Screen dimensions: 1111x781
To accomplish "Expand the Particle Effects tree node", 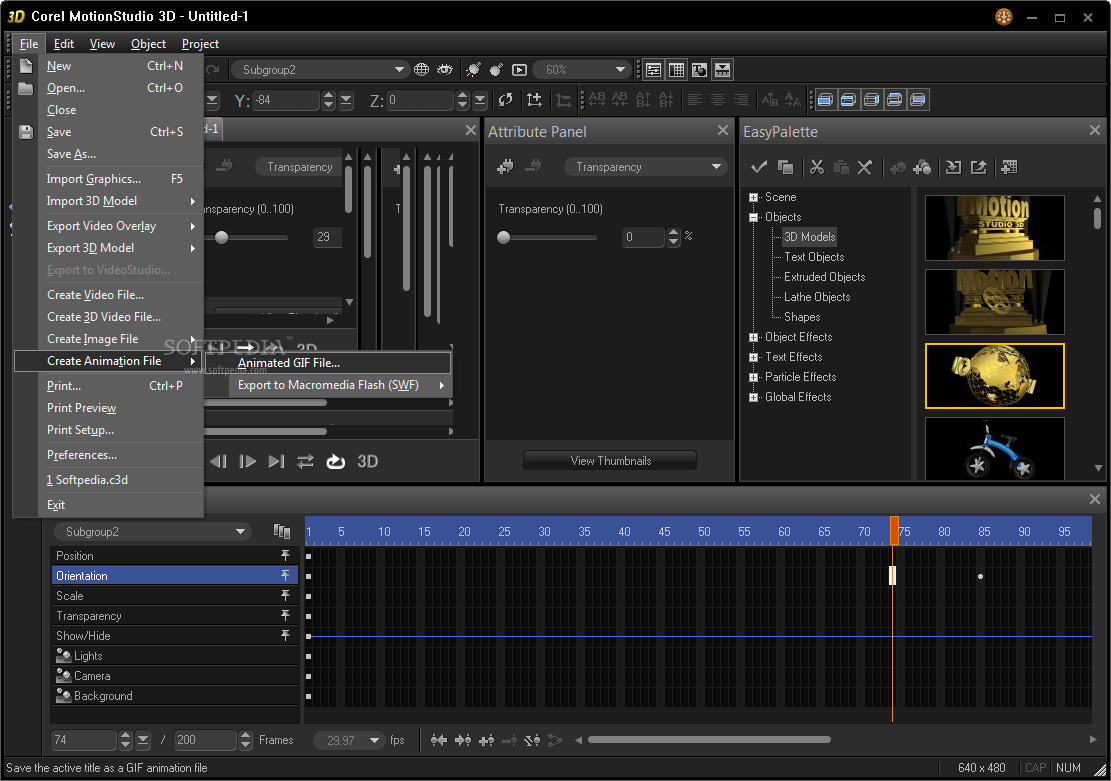I will 753,377.
